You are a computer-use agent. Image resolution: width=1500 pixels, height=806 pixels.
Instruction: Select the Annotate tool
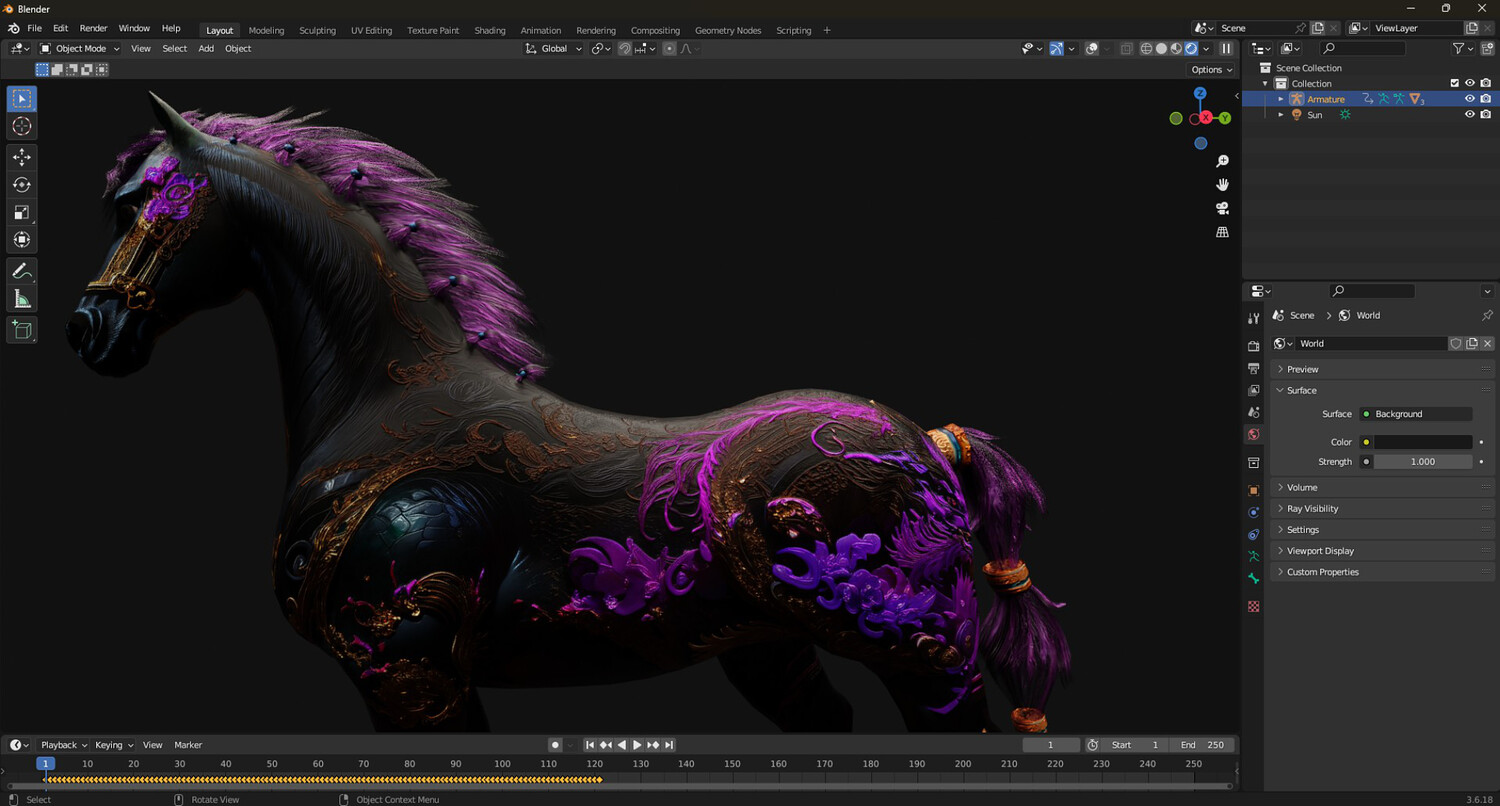22,271
